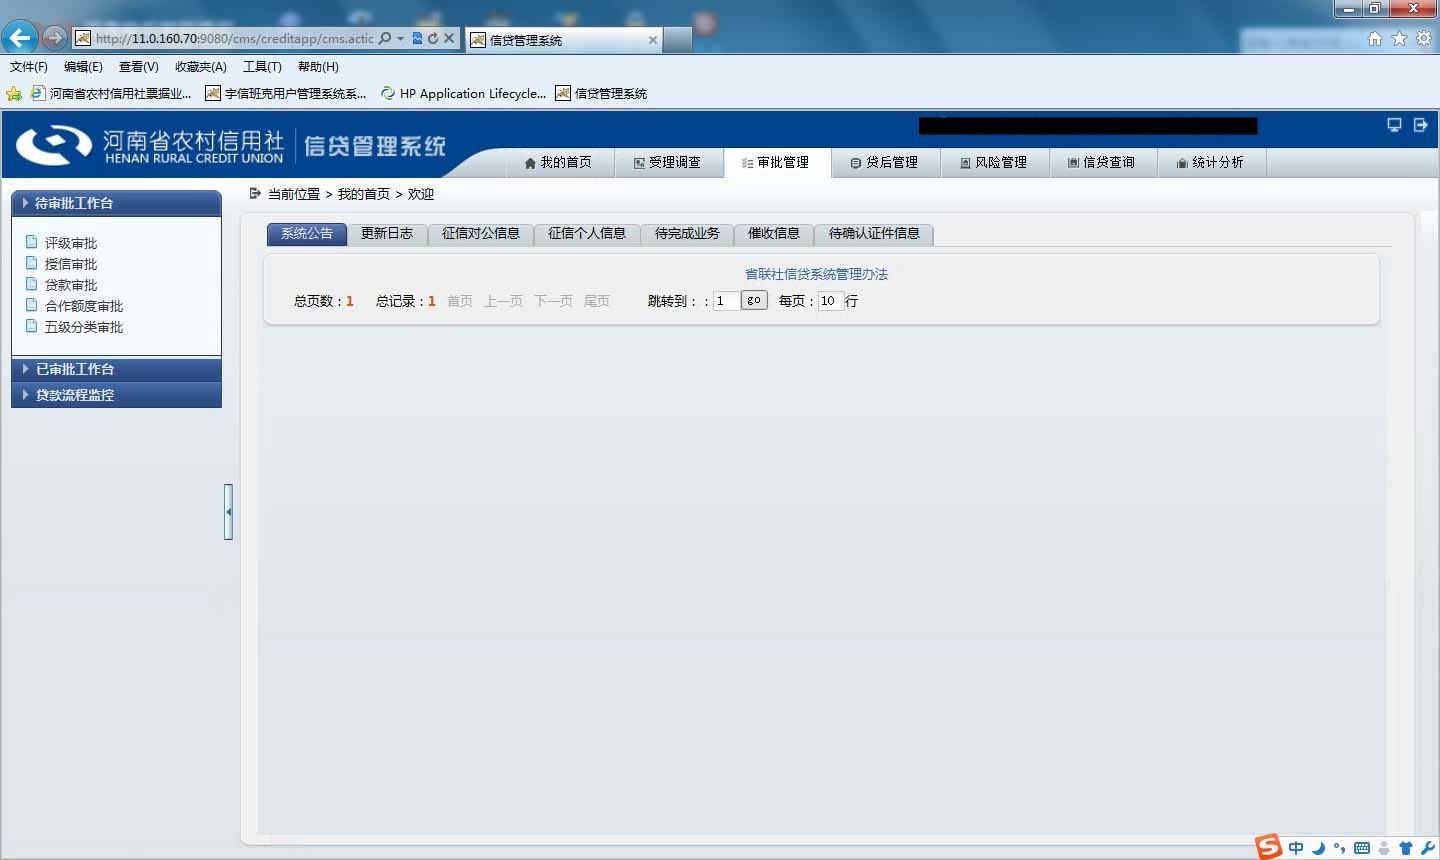This screenshot has height=860, width=1440.
Task: Open 授信审批 in sidebar
Action: point(71,264)
